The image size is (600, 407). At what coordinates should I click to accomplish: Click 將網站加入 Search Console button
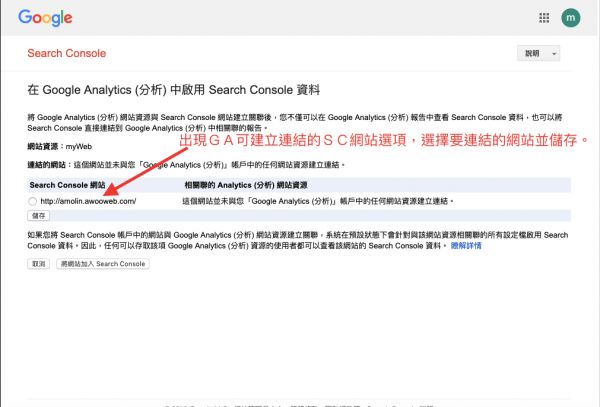[x=103, y=264]
